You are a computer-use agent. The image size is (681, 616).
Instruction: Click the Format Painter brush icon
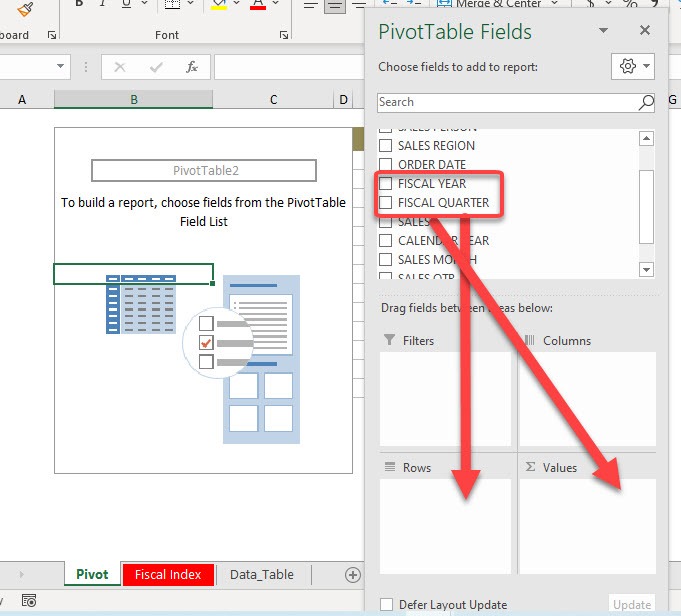point(25,9)
